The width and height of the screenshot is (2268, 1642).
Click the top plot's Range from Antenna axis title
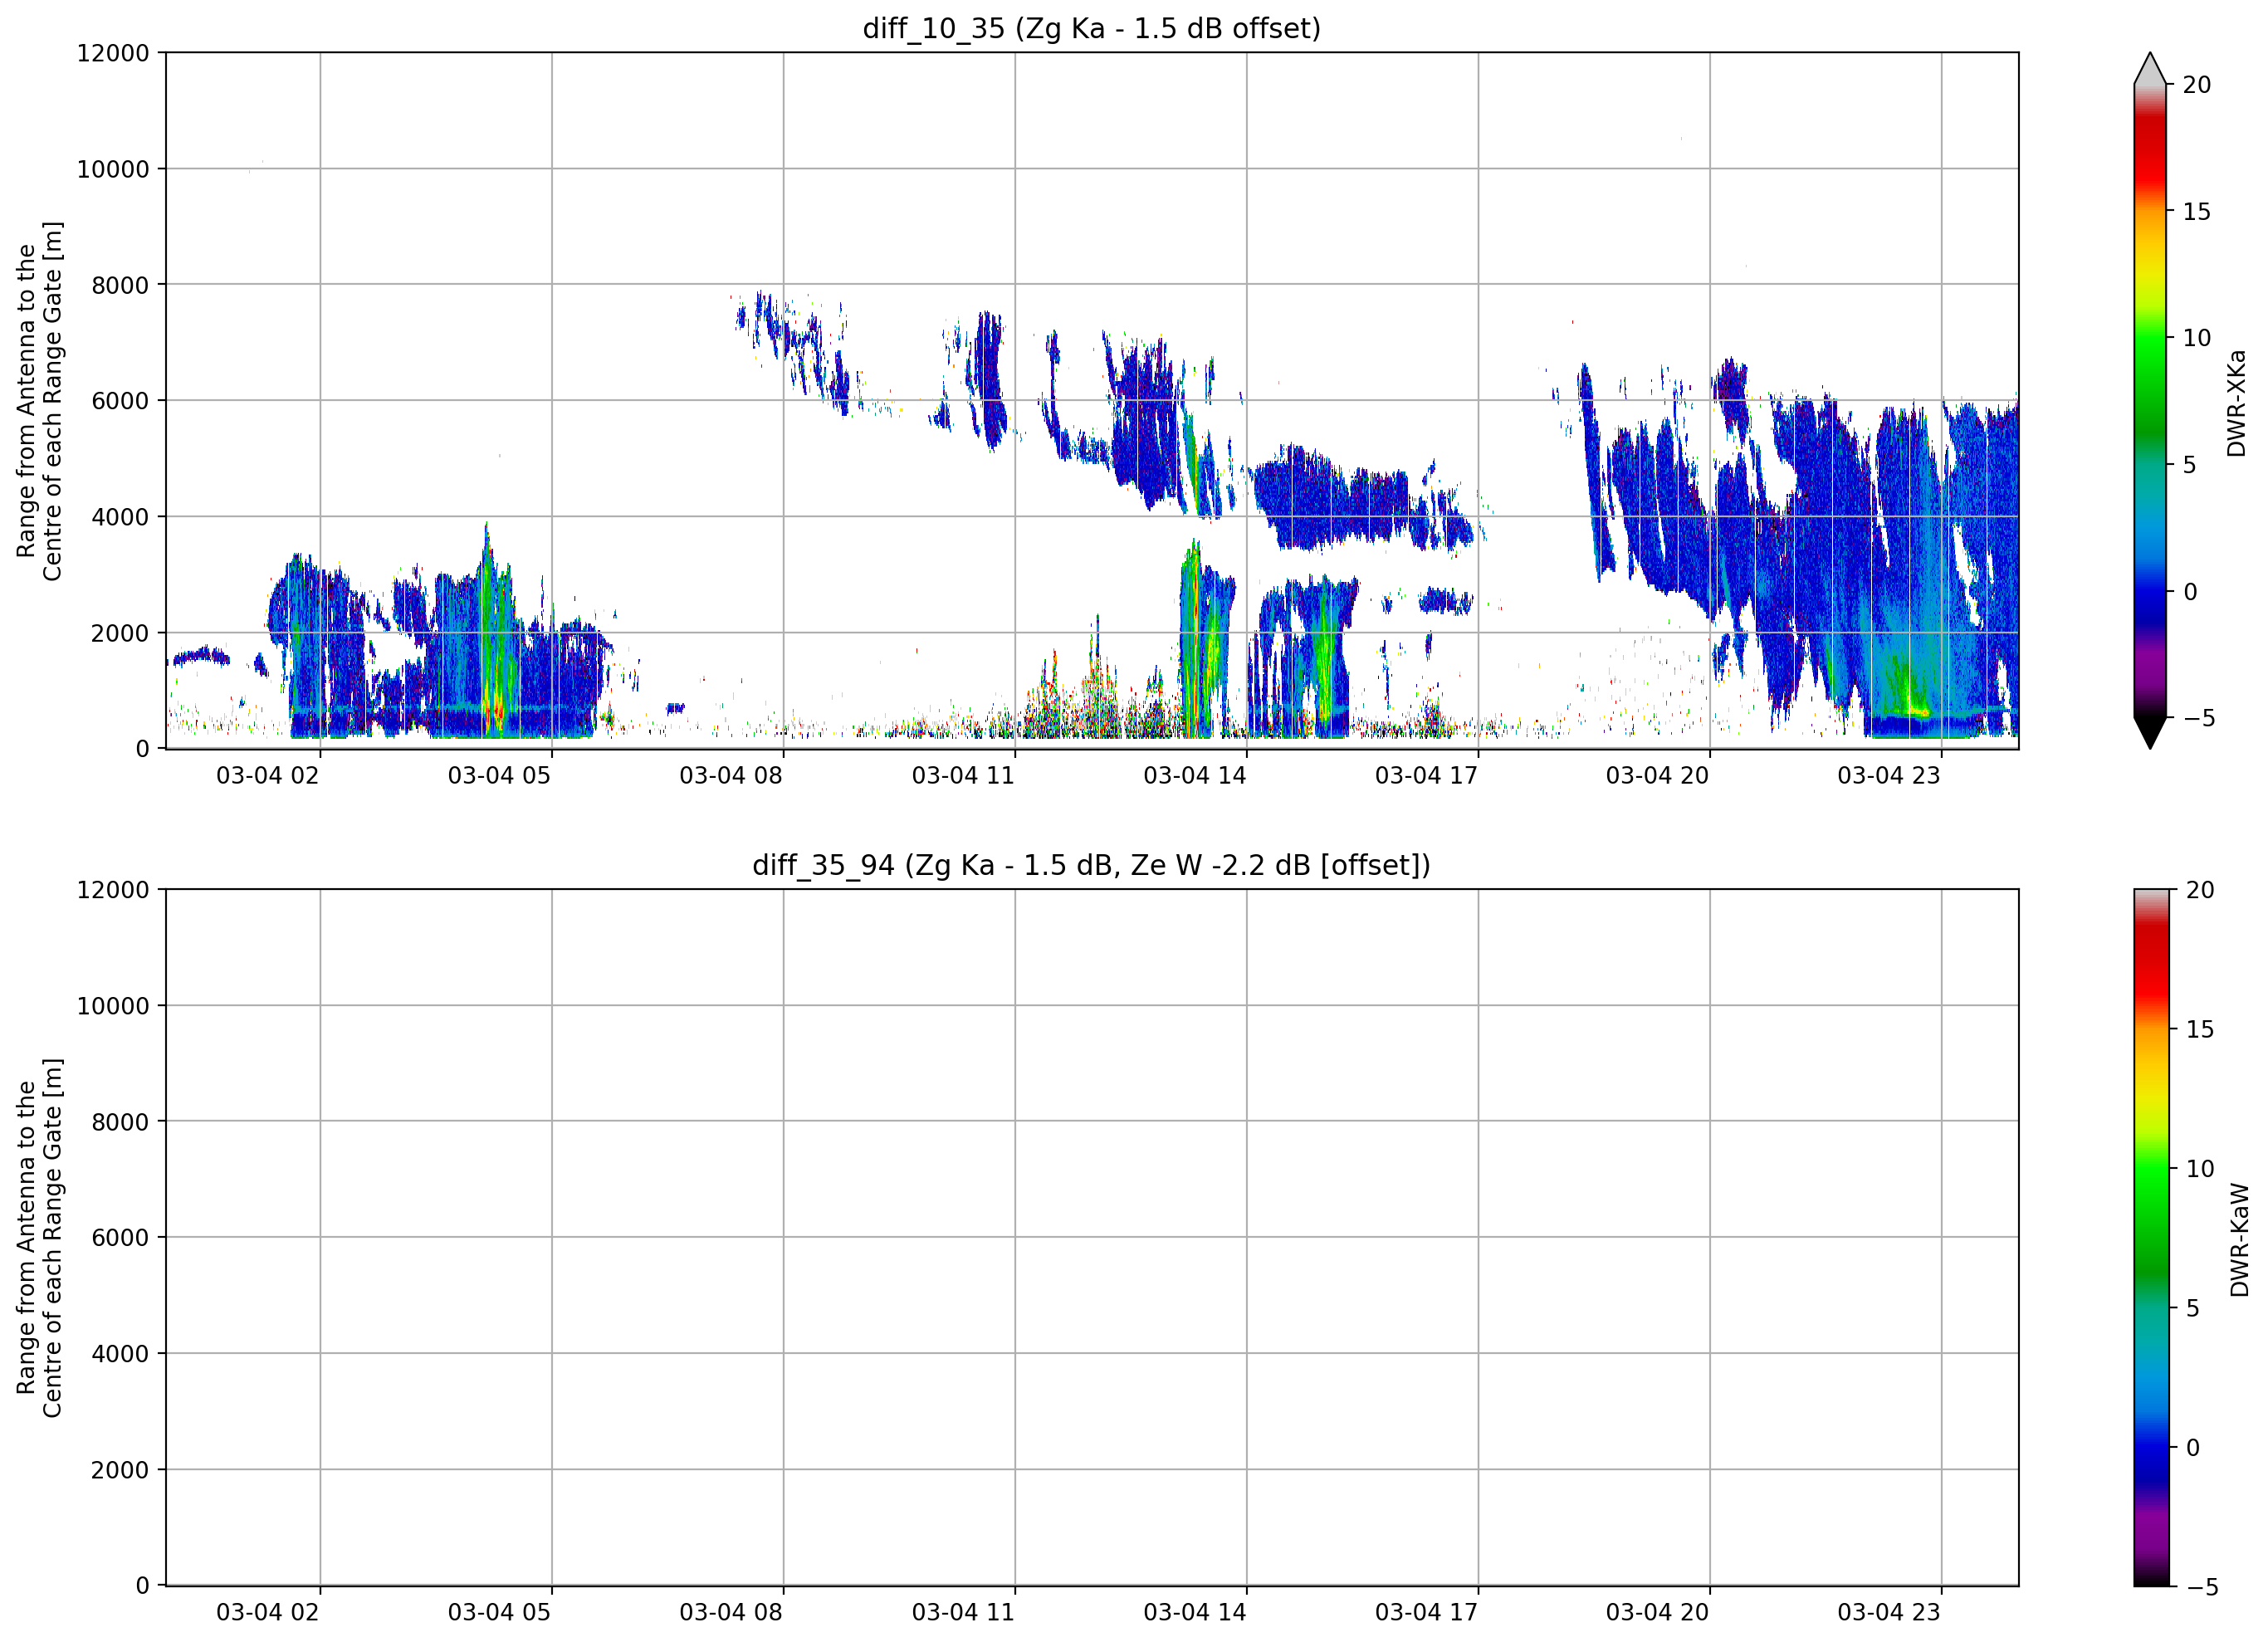(x=39, y=401)
